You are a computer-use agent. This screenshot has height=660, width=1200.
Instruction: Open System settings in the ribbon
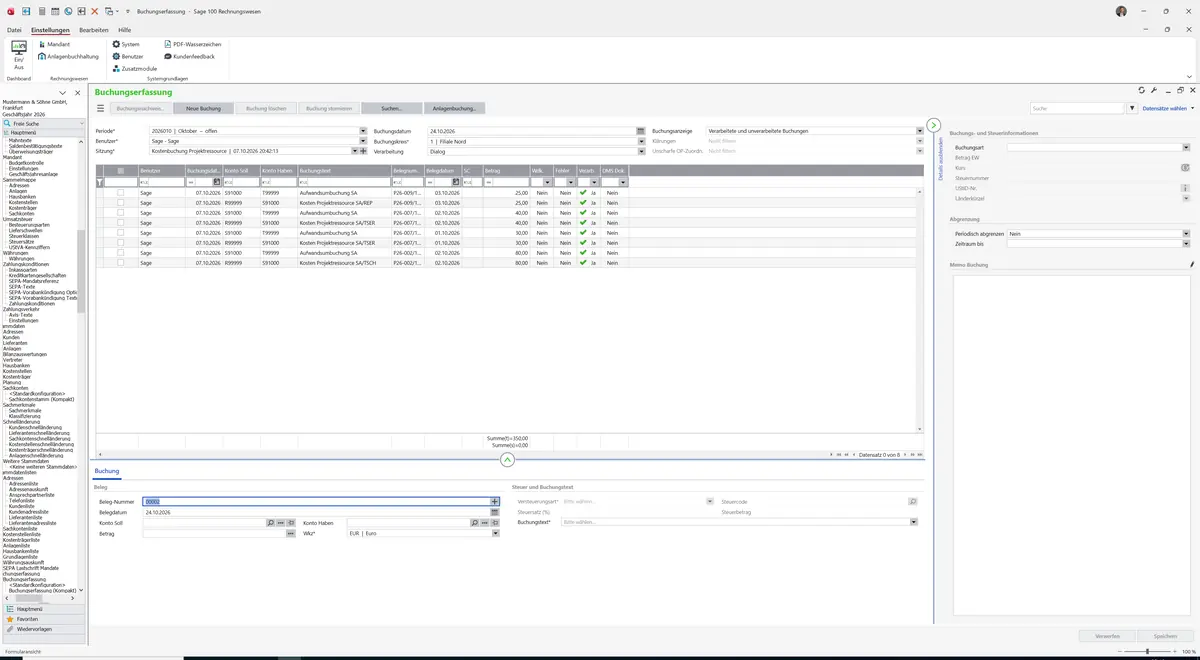tap(126, 44)
